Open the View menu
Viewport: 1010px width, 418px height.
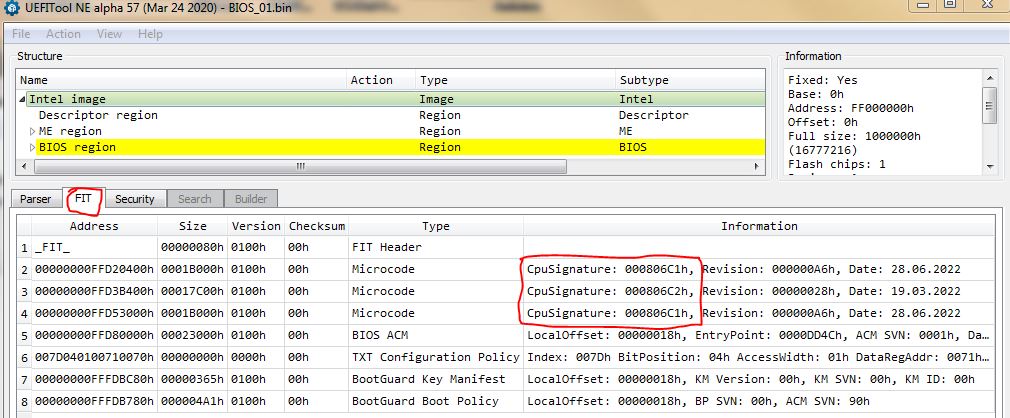[110, 34]
